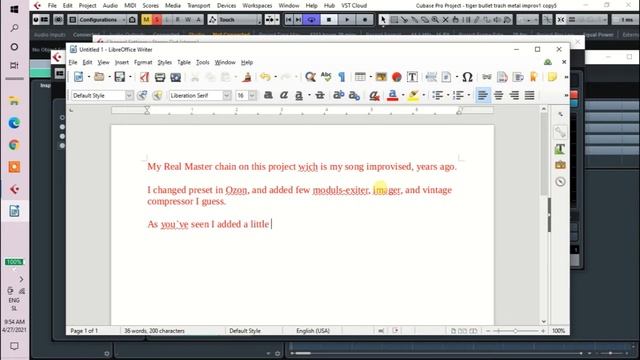
Task: Open Find and Replace icon
Action: (x=310, y=77)
